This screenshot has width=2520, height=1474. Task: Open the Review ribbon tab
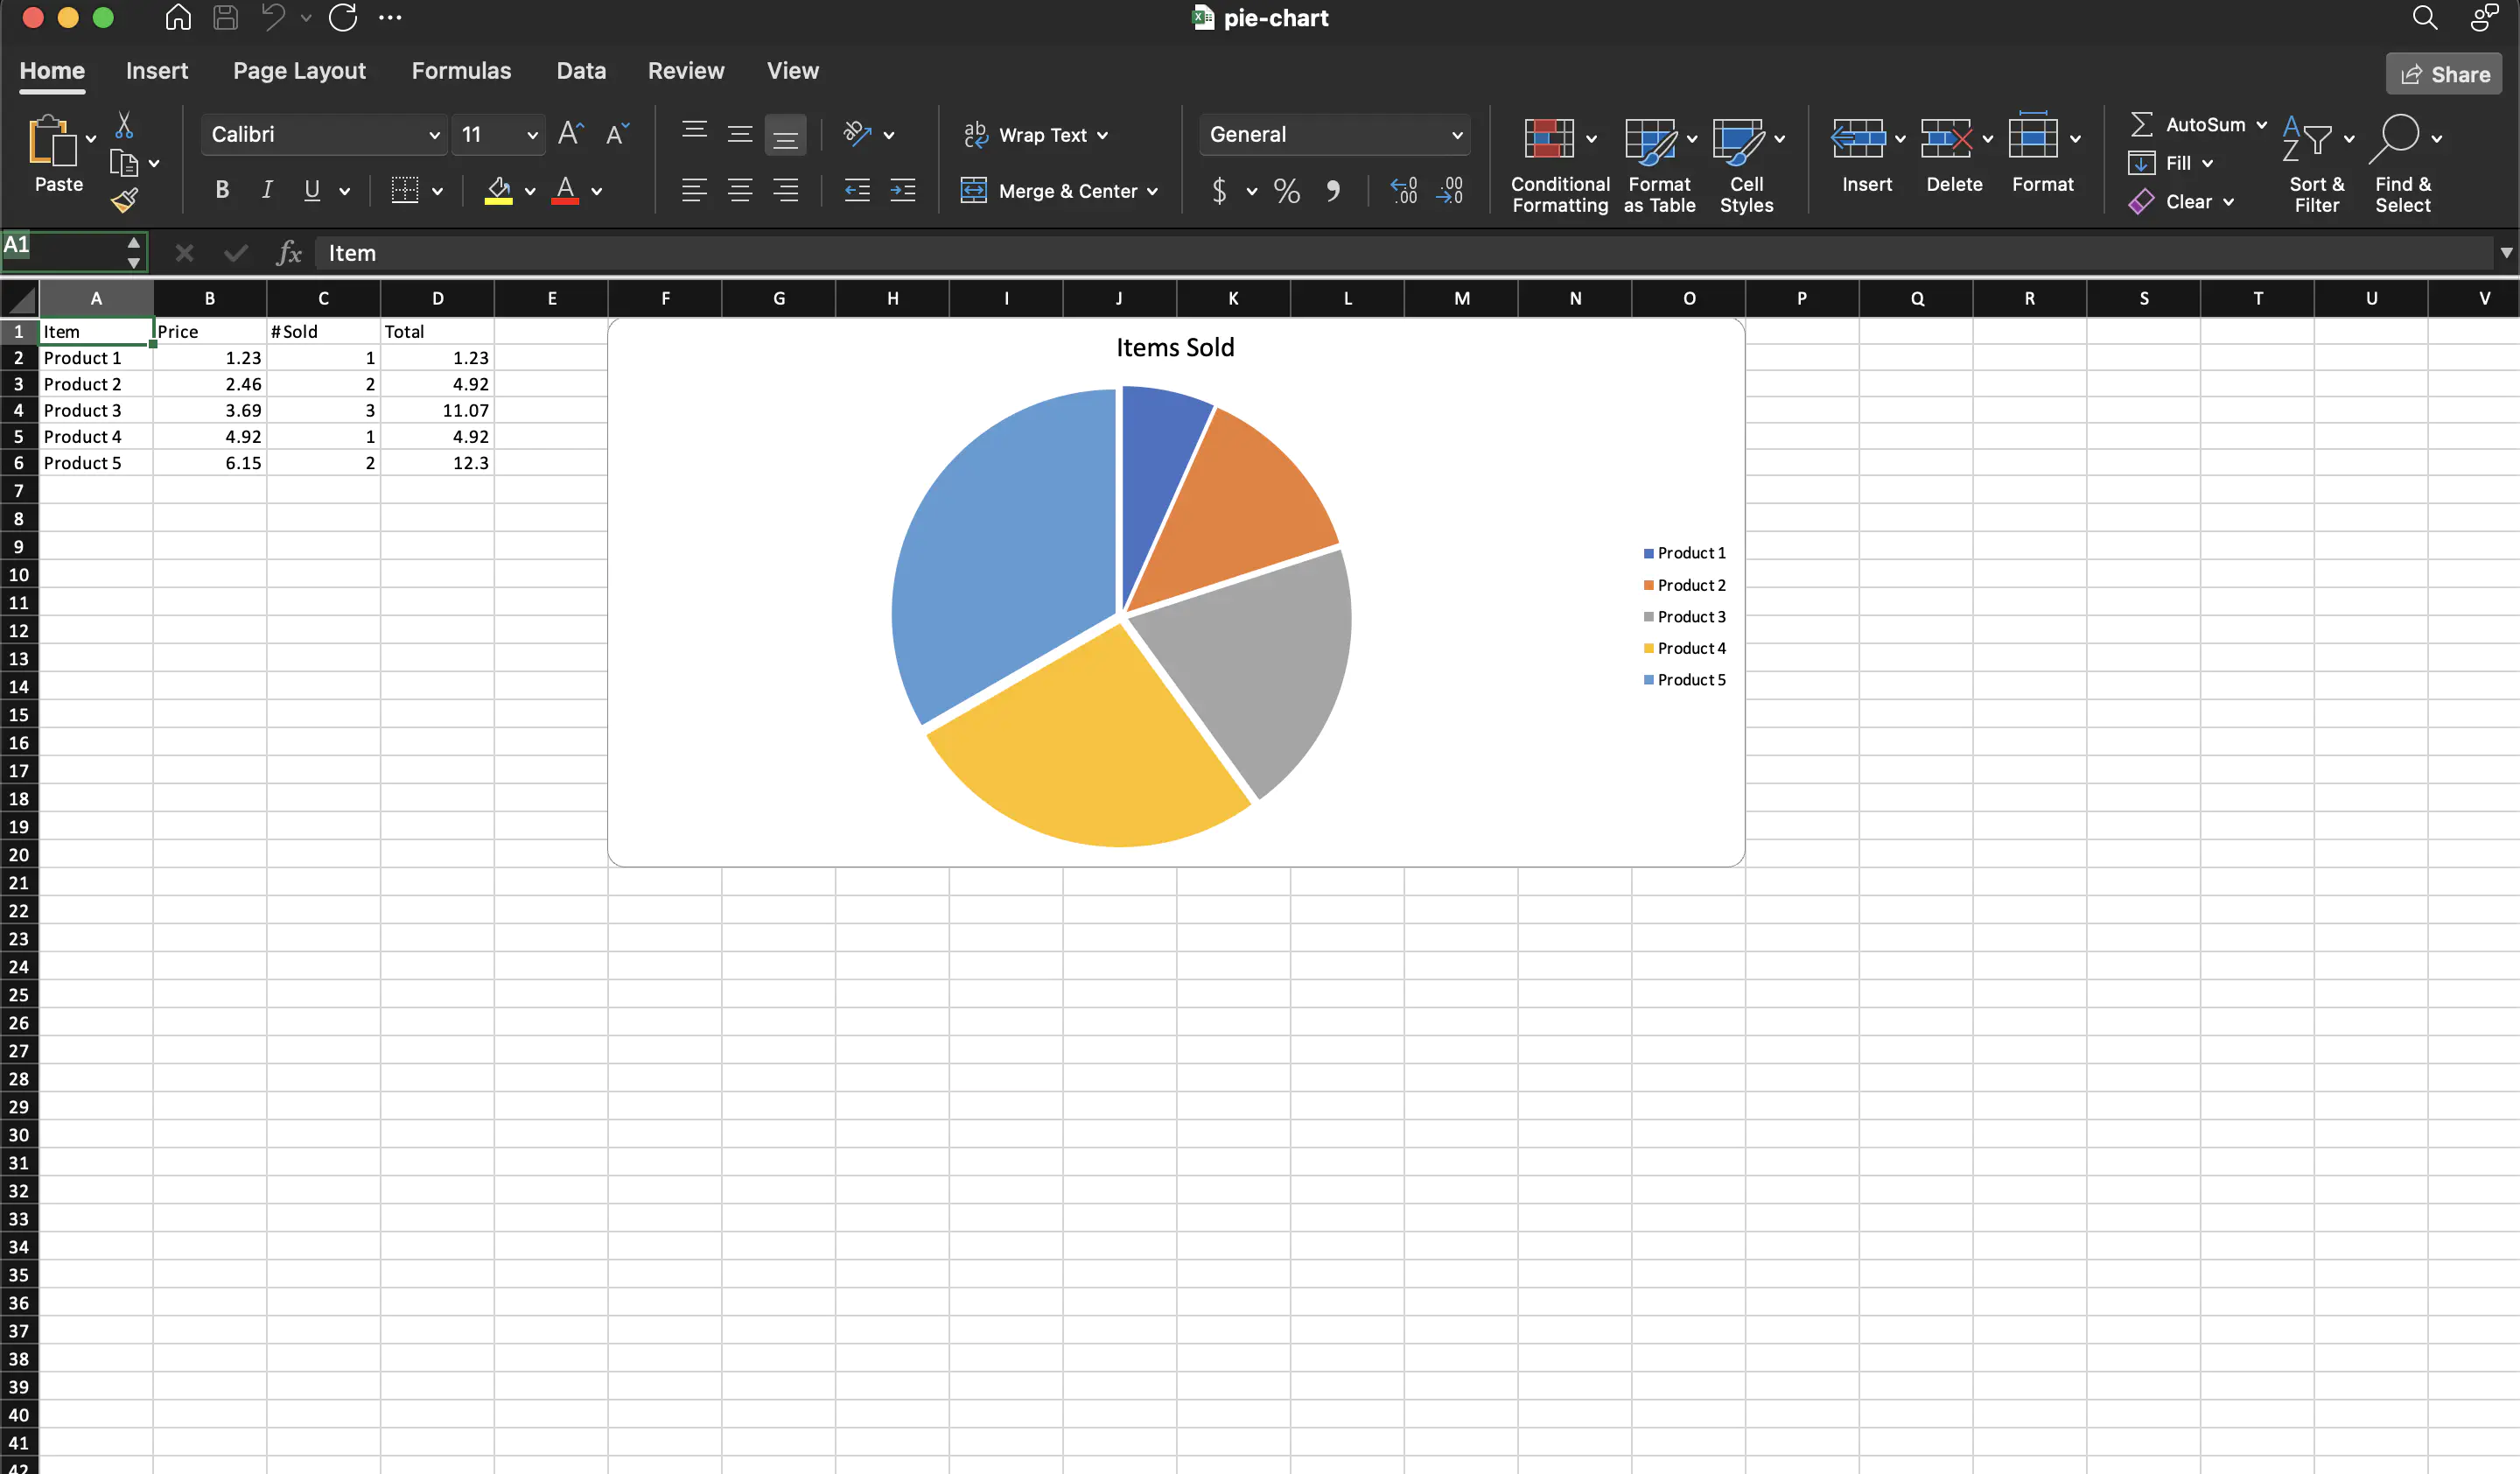click(685, 70)
